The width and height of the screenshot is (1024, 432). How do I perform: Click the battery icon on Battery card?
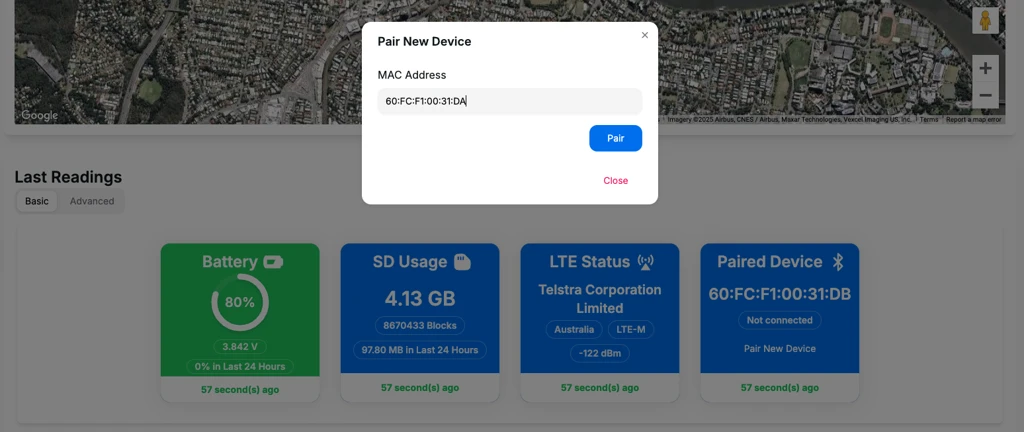pyautogui.click(x=273, y=262)
